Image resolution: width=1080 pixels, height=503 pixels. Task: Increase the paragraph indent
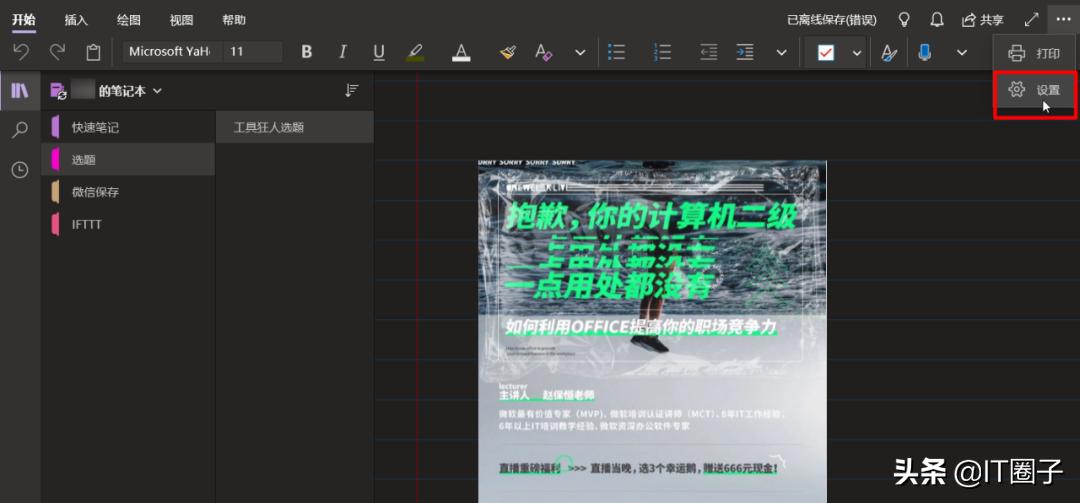click(745, 52)
